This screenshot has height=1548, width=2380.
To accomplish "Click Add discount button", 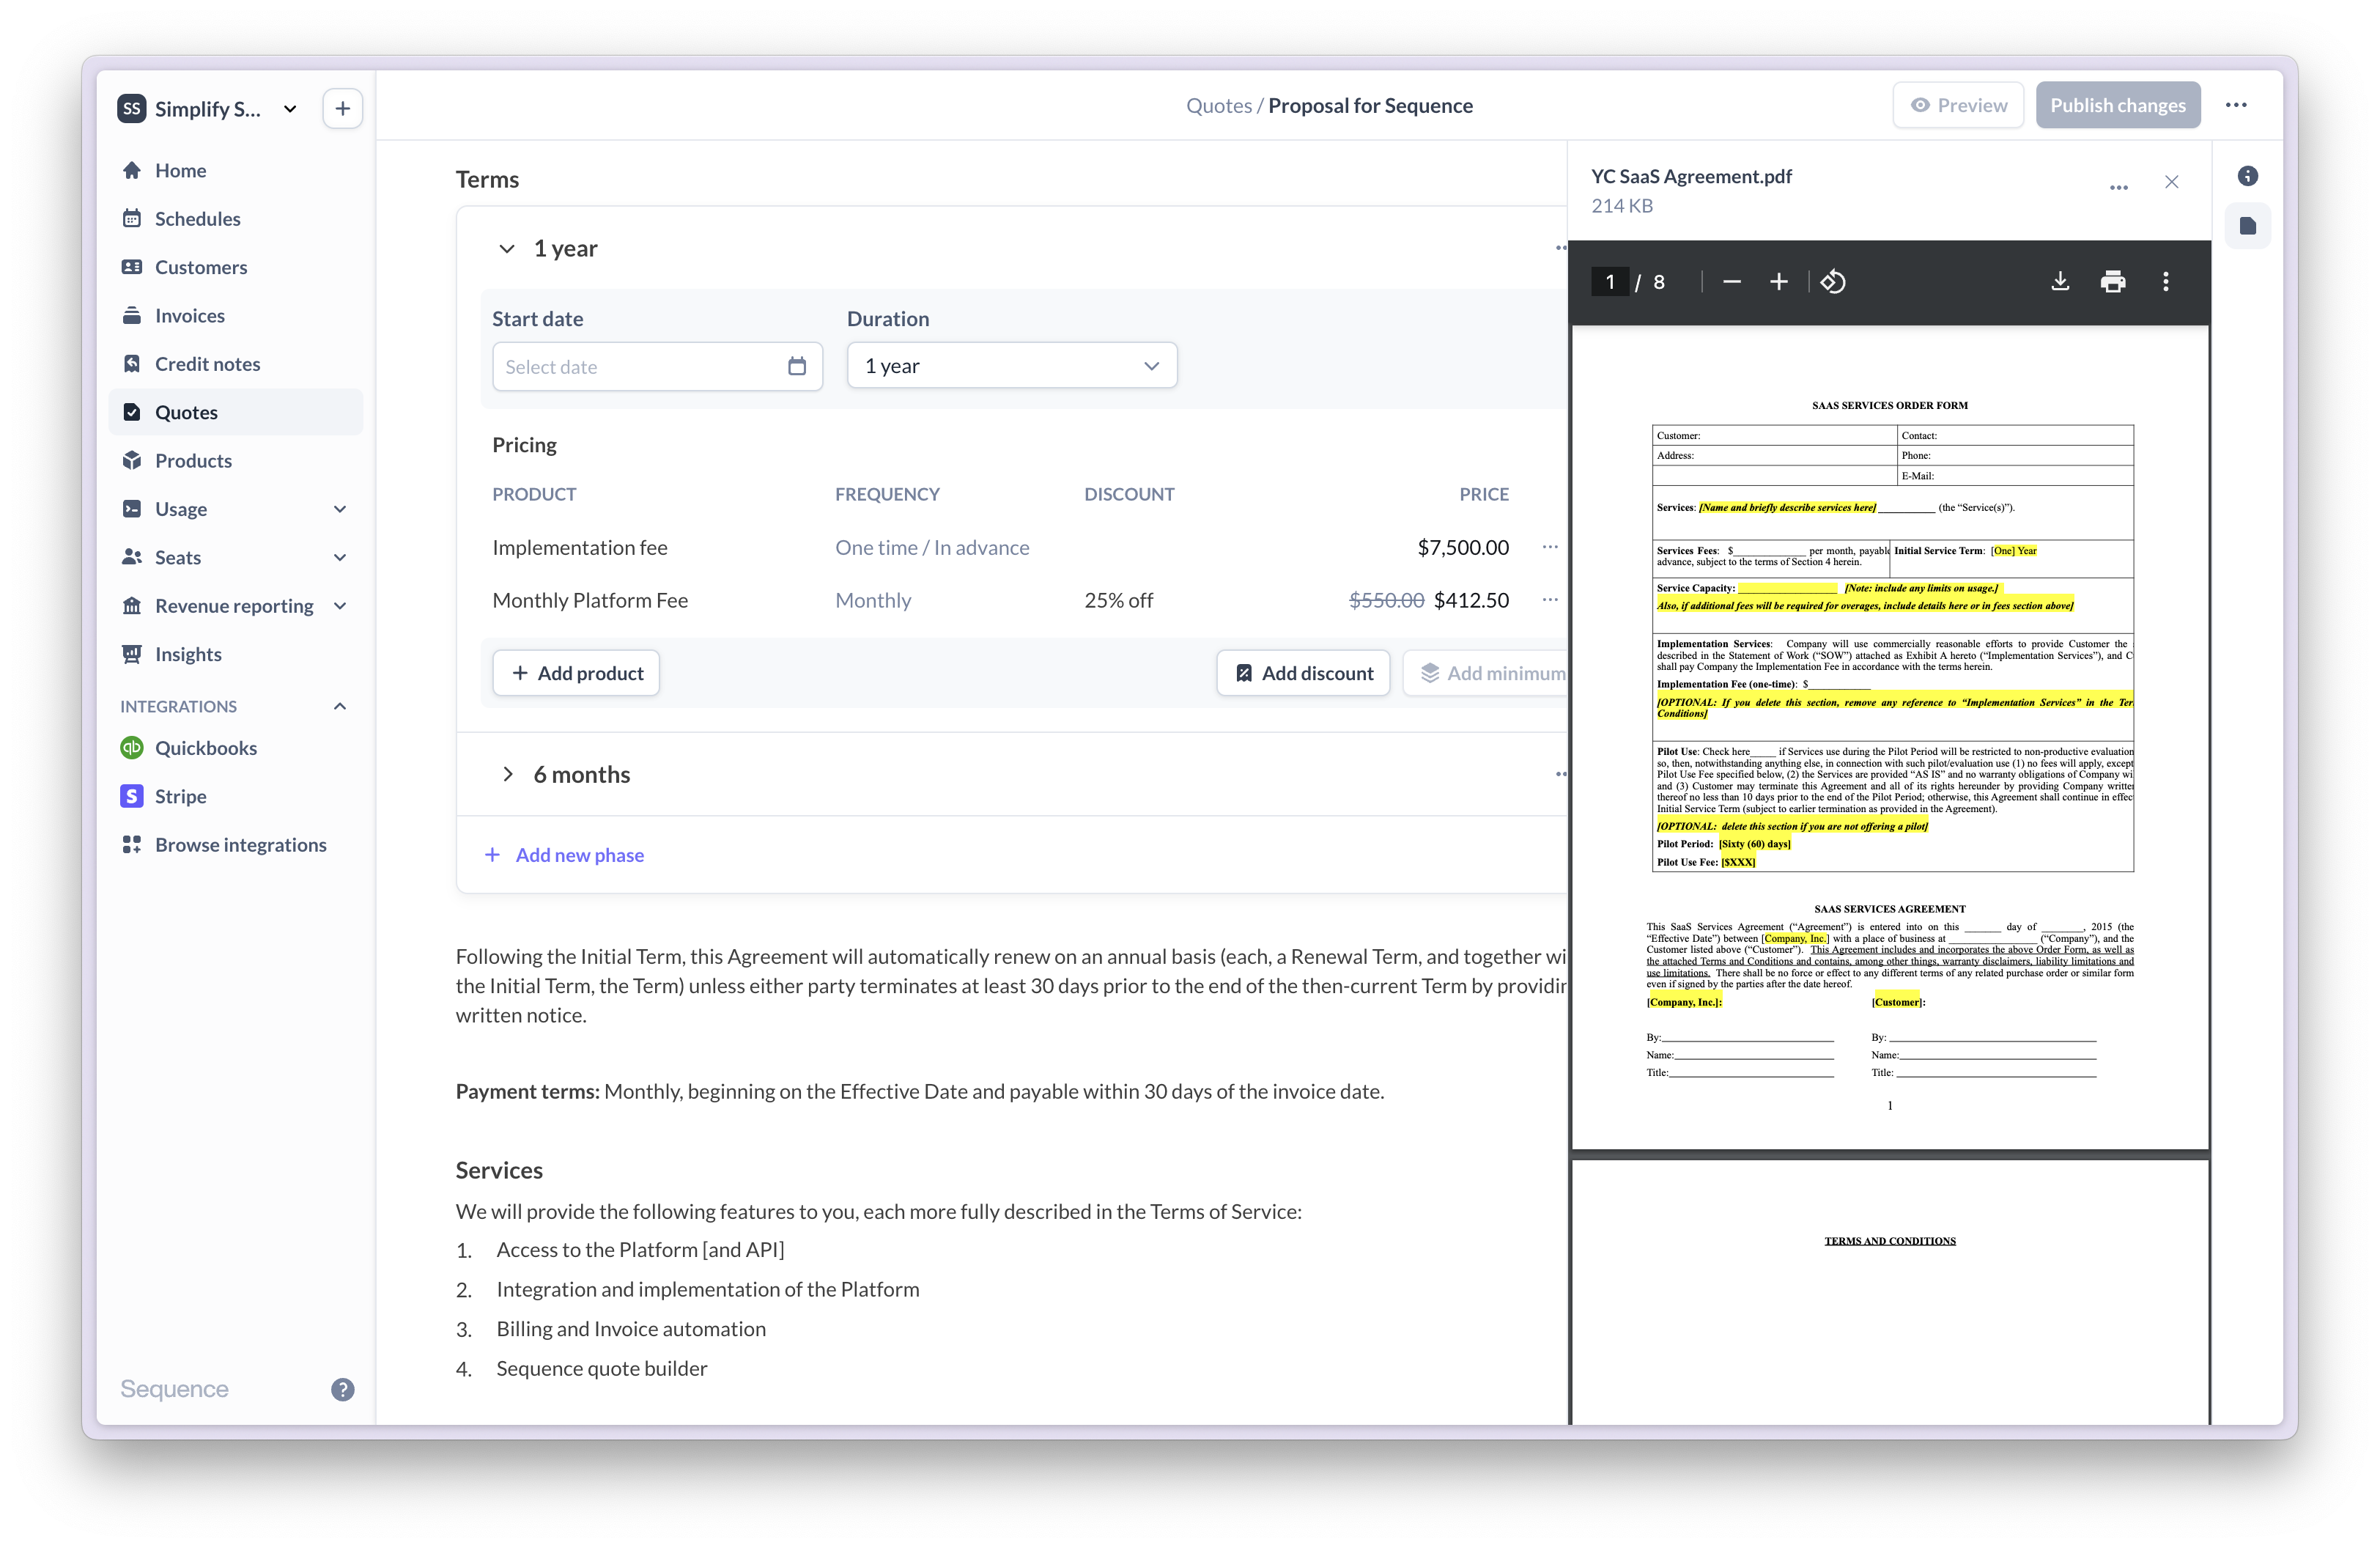I will pos(1303,673).
